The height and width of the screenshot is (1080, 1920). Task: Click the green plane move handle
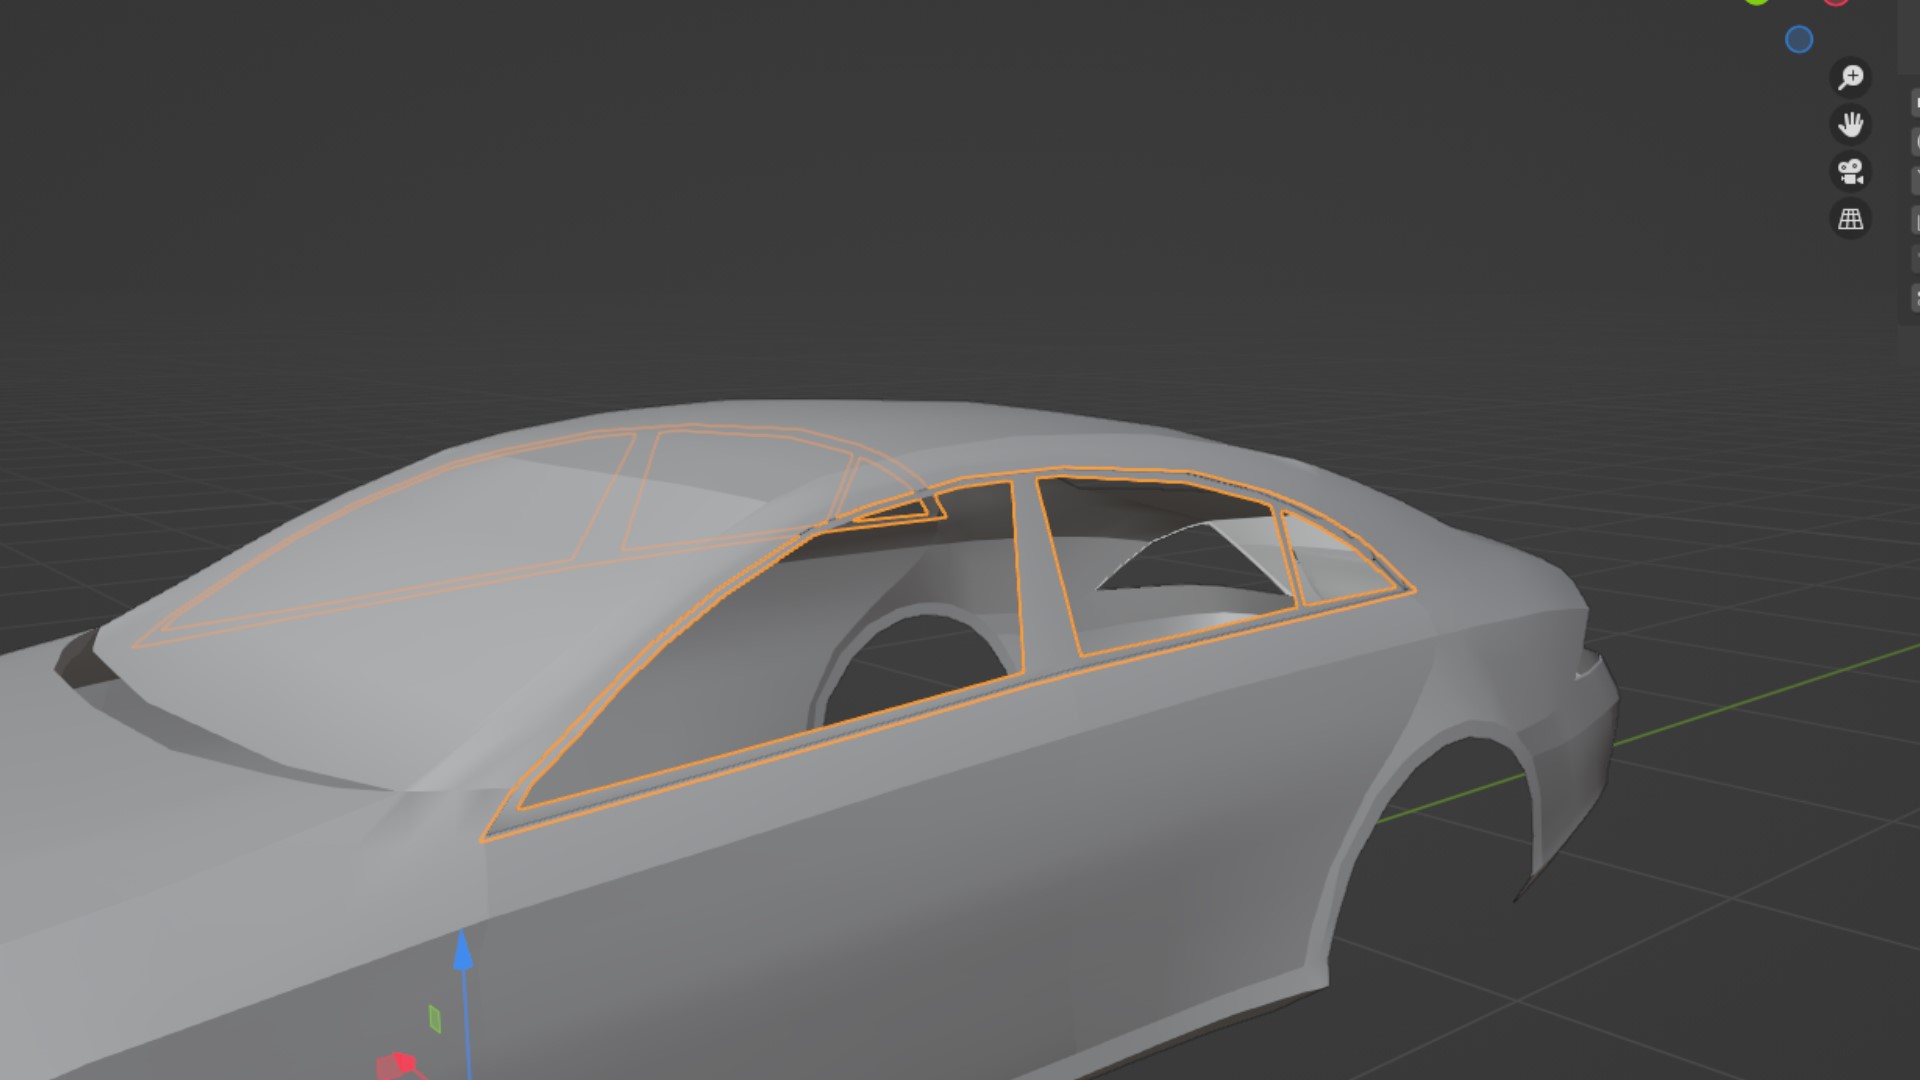click(x=434, y=1019)
